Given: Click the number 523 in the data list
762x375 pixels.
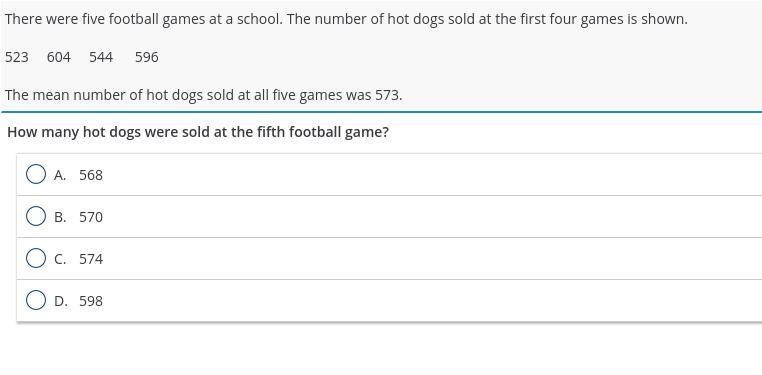Looking at the screenshot, I should tap(17, 57).
